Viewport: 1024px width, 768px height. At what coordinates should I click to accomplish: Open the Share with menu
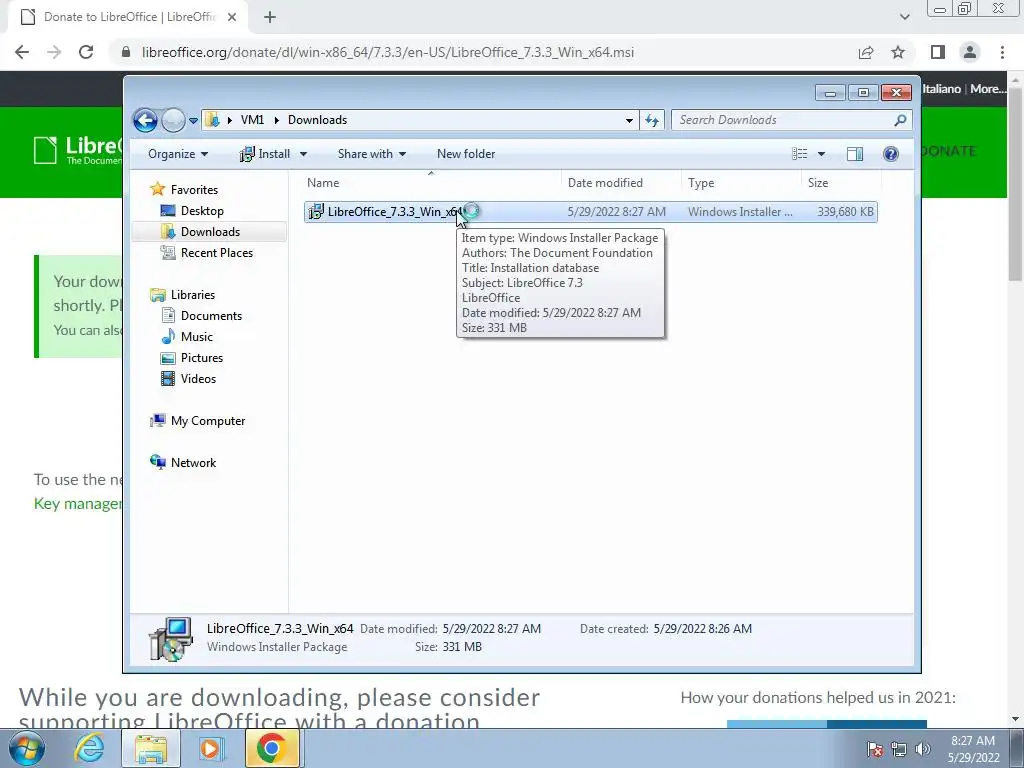point(372,154)
